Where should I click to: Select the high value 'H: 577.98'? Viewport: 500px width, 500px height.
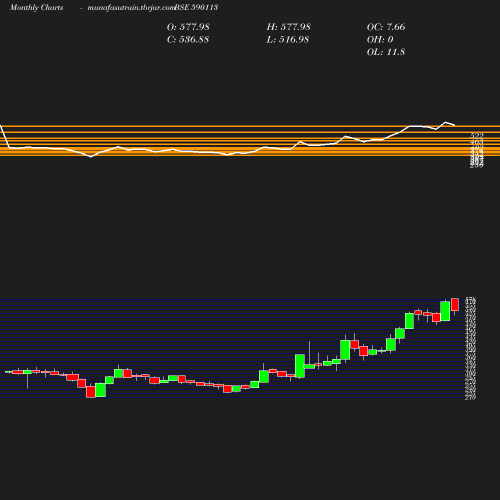pos(288,27)
